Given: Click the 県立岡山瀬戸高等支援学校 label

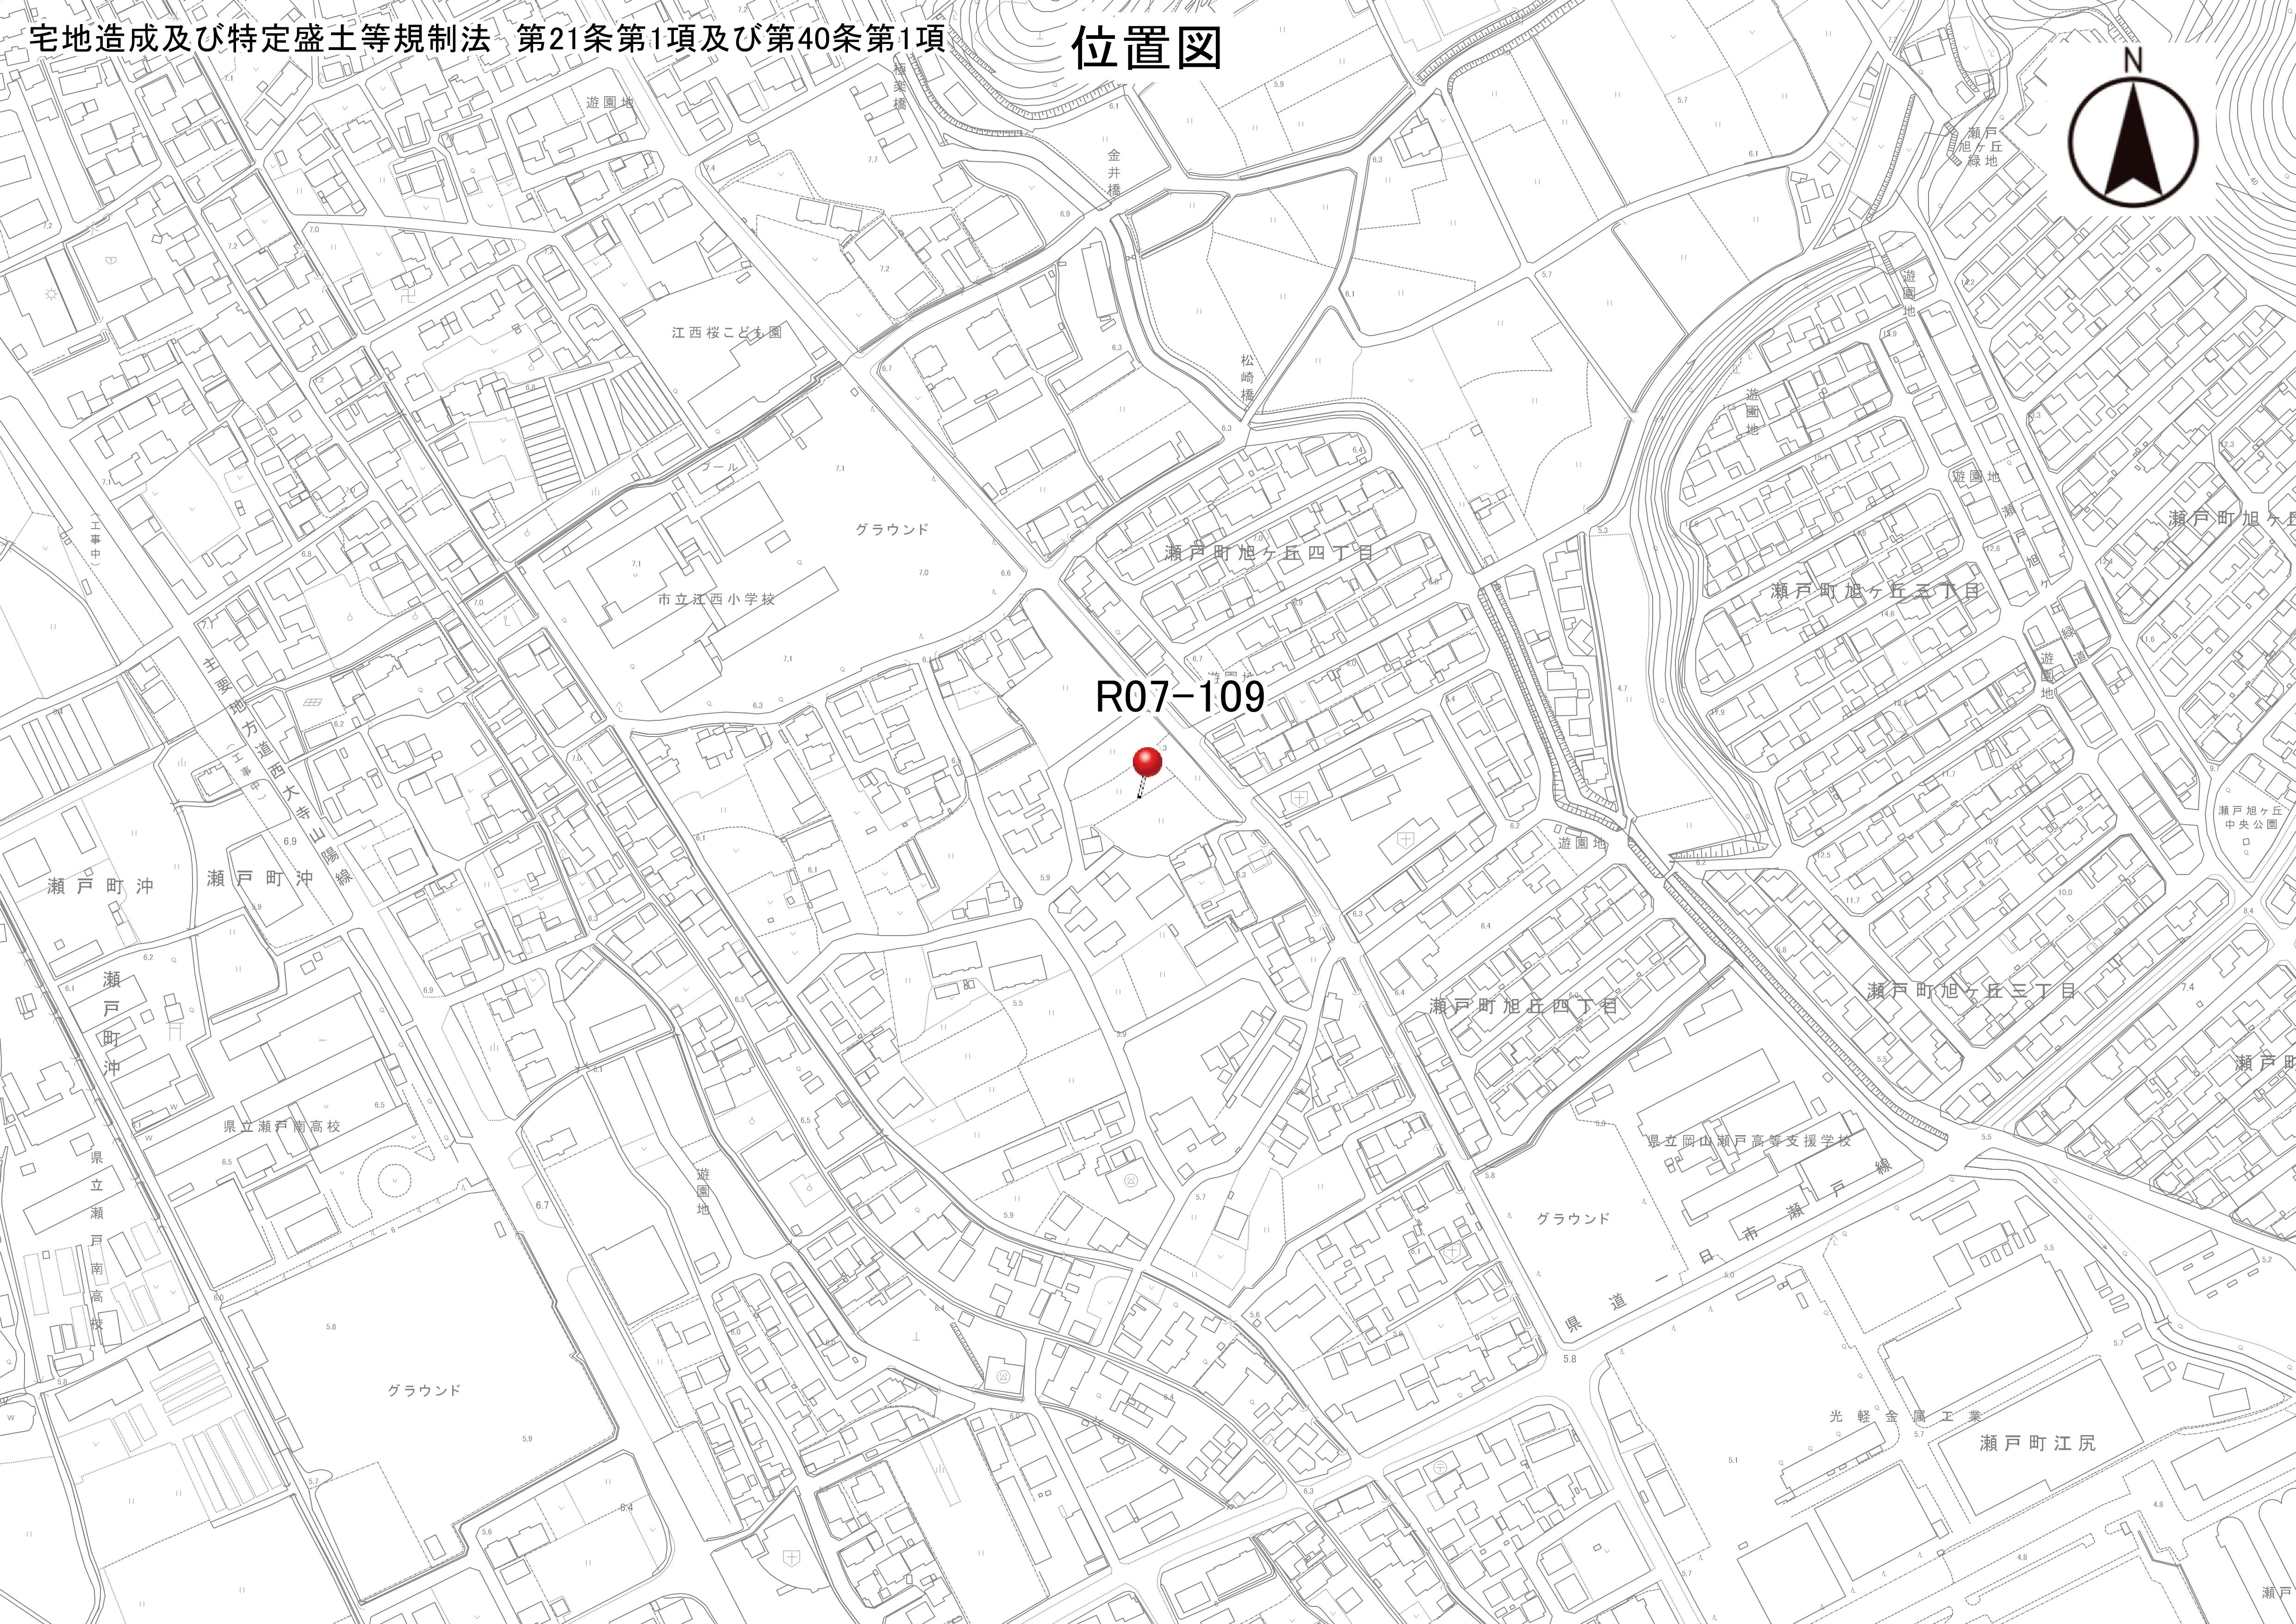Looking at the screenshot, I should [x=1749, y=1140].
